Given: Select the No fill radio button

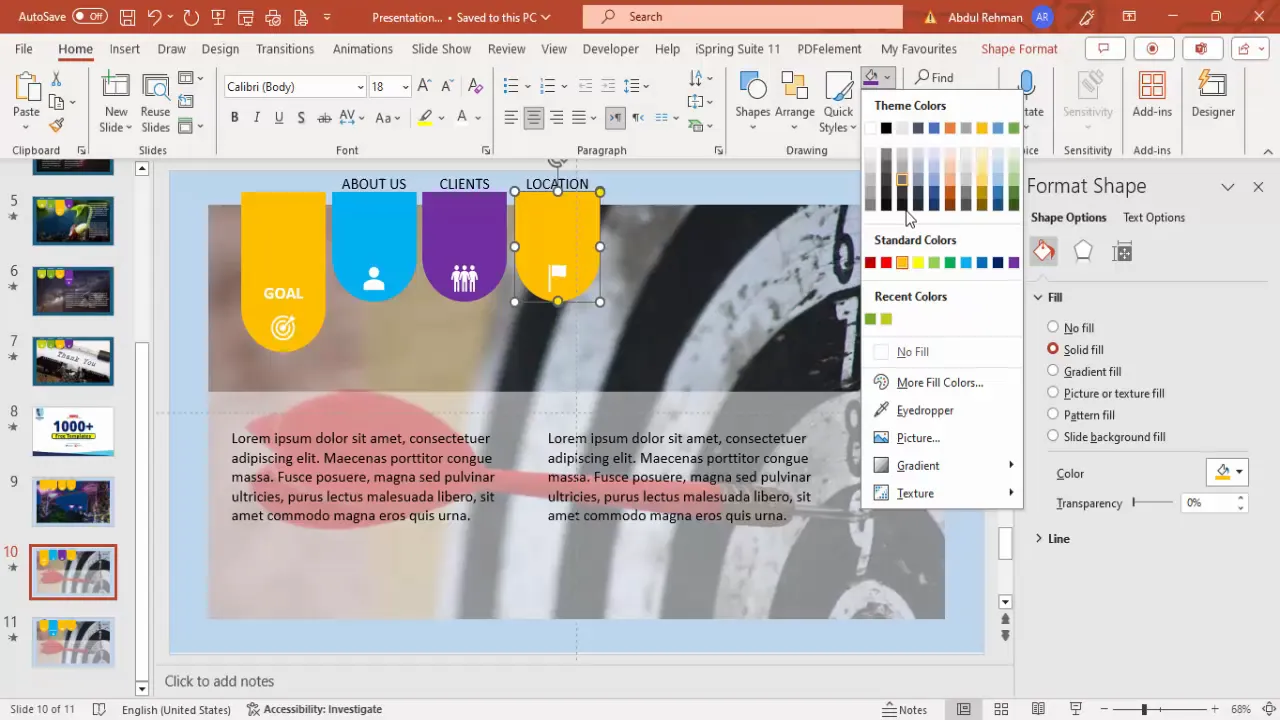Looking at the screenshot, I should tap(1053, 327).
